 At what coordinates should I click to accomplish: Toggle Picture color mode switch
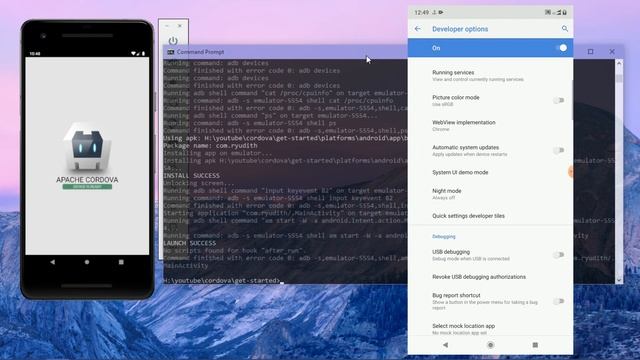point(559,100)
